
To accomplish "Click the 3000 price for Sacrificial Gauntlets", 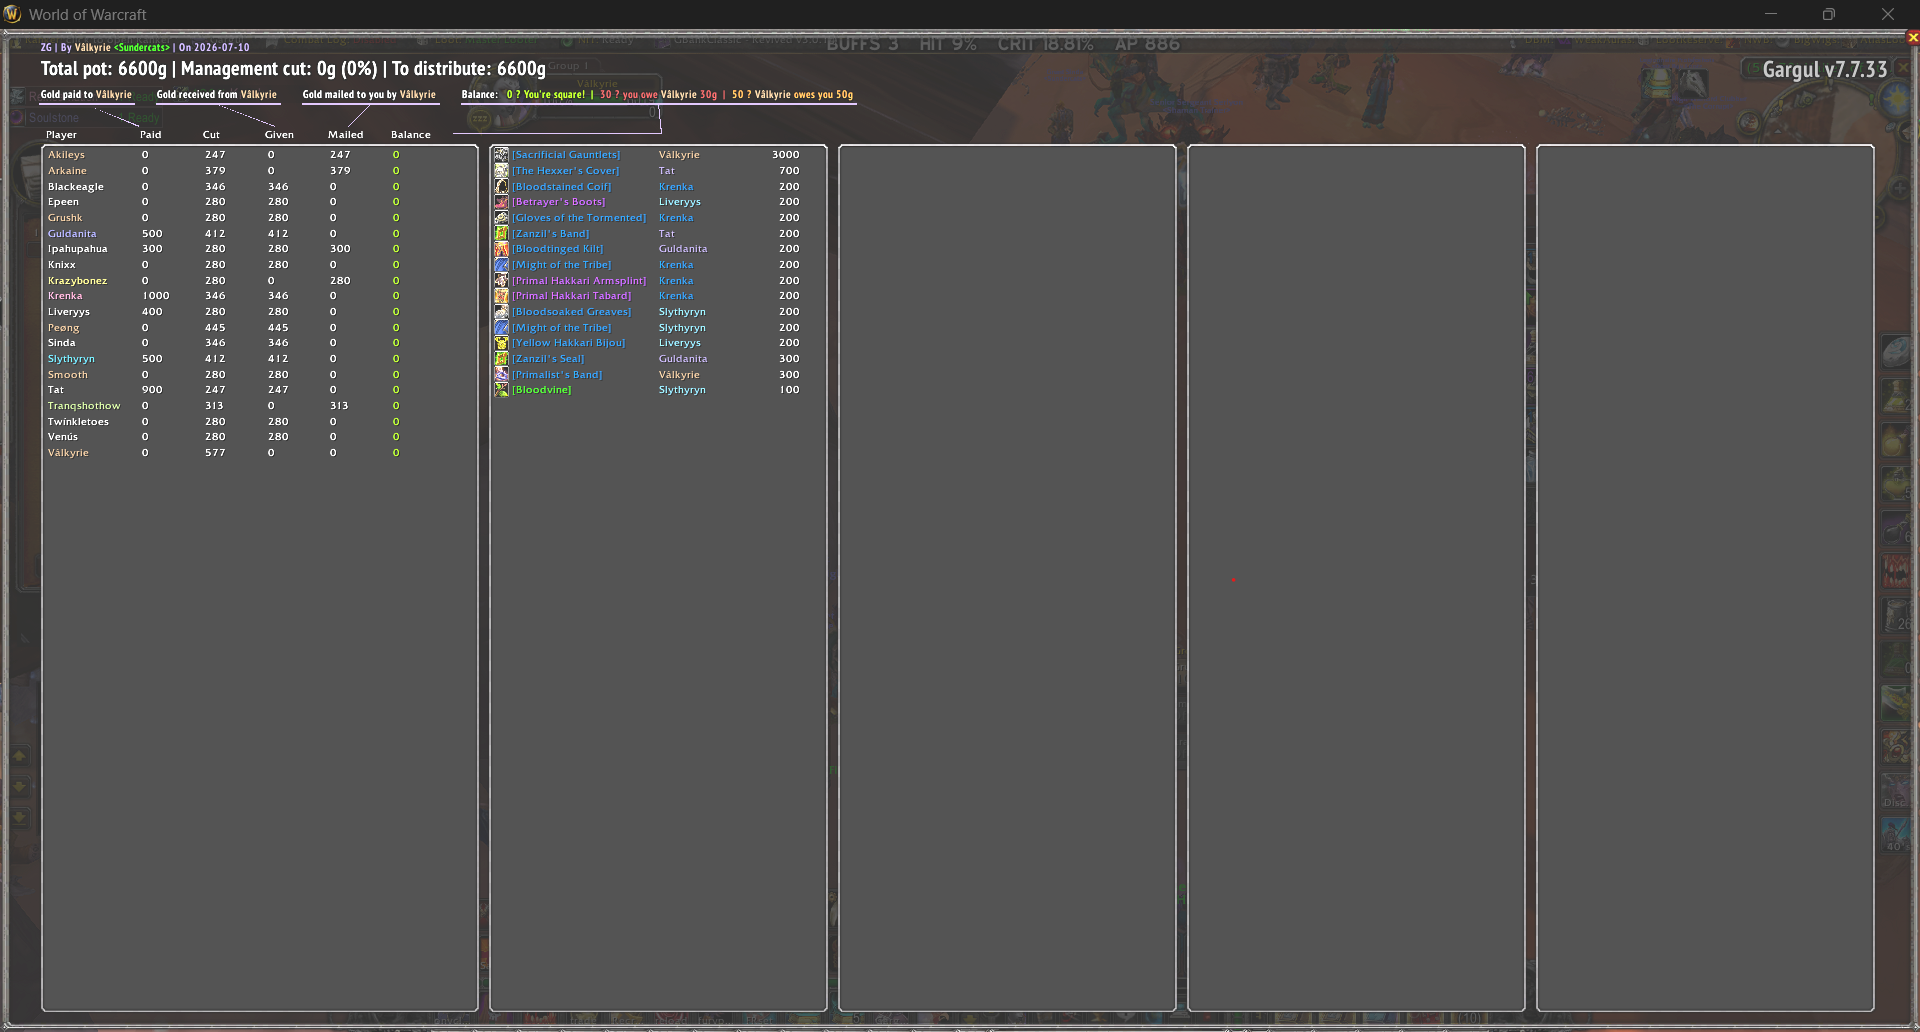I will [x=786, y=155].
